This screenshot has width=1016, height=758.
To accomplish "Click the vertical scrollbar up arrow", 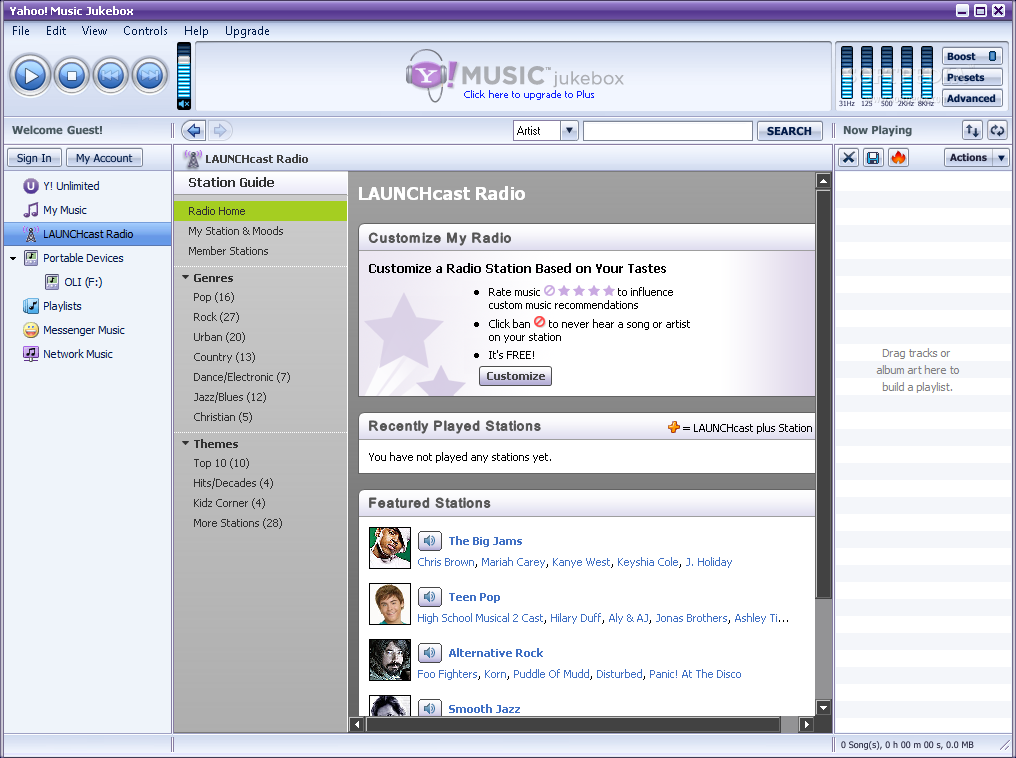I will (823, 181).
